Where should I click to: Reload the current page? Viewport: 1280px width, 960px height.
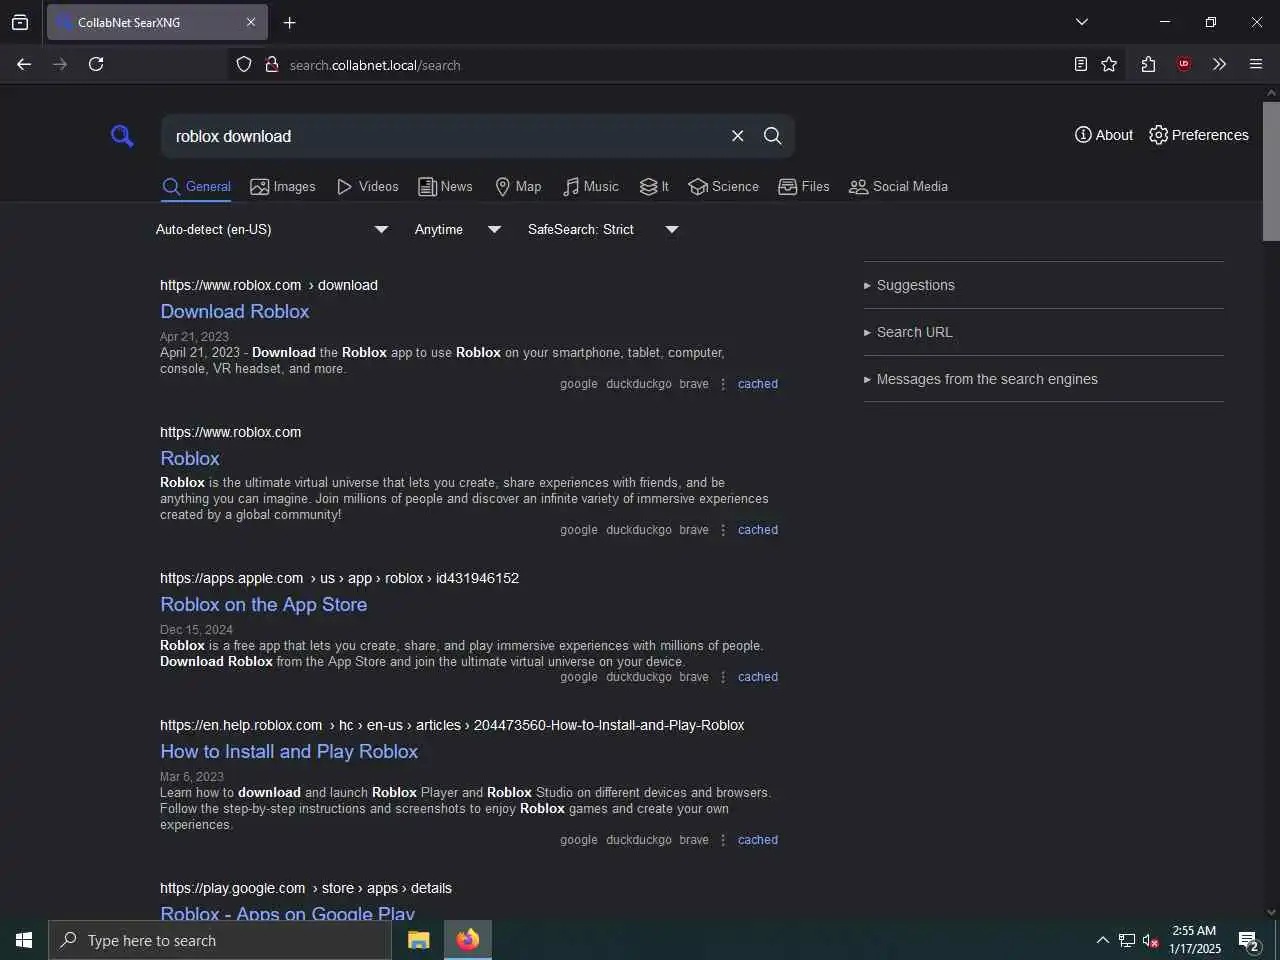pos(96,64)
